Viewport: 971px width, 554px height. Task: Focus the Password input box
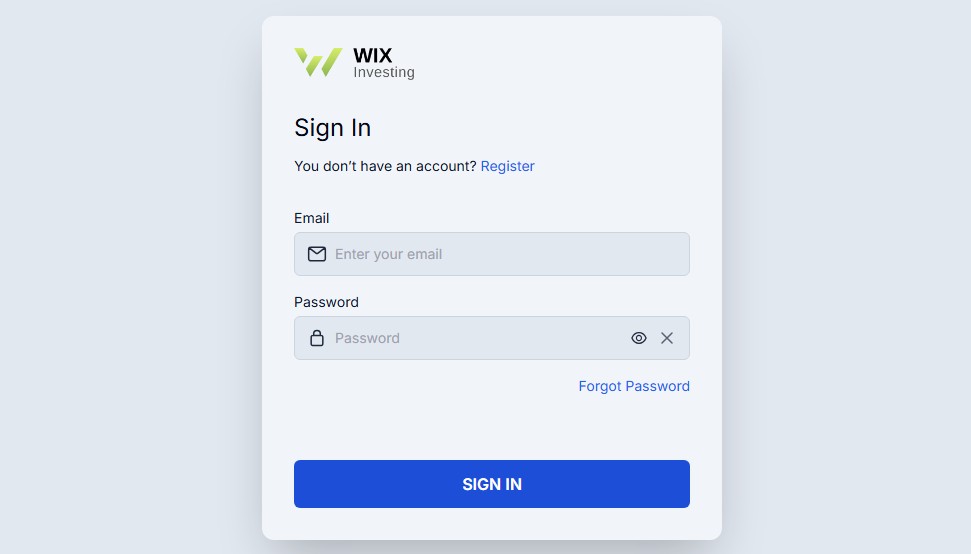(492, 338)
